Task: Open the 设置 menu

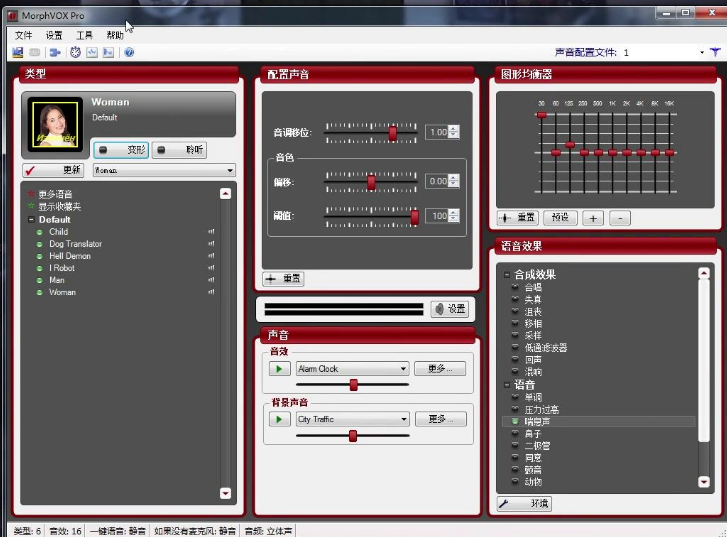Action: pos(54,35)
